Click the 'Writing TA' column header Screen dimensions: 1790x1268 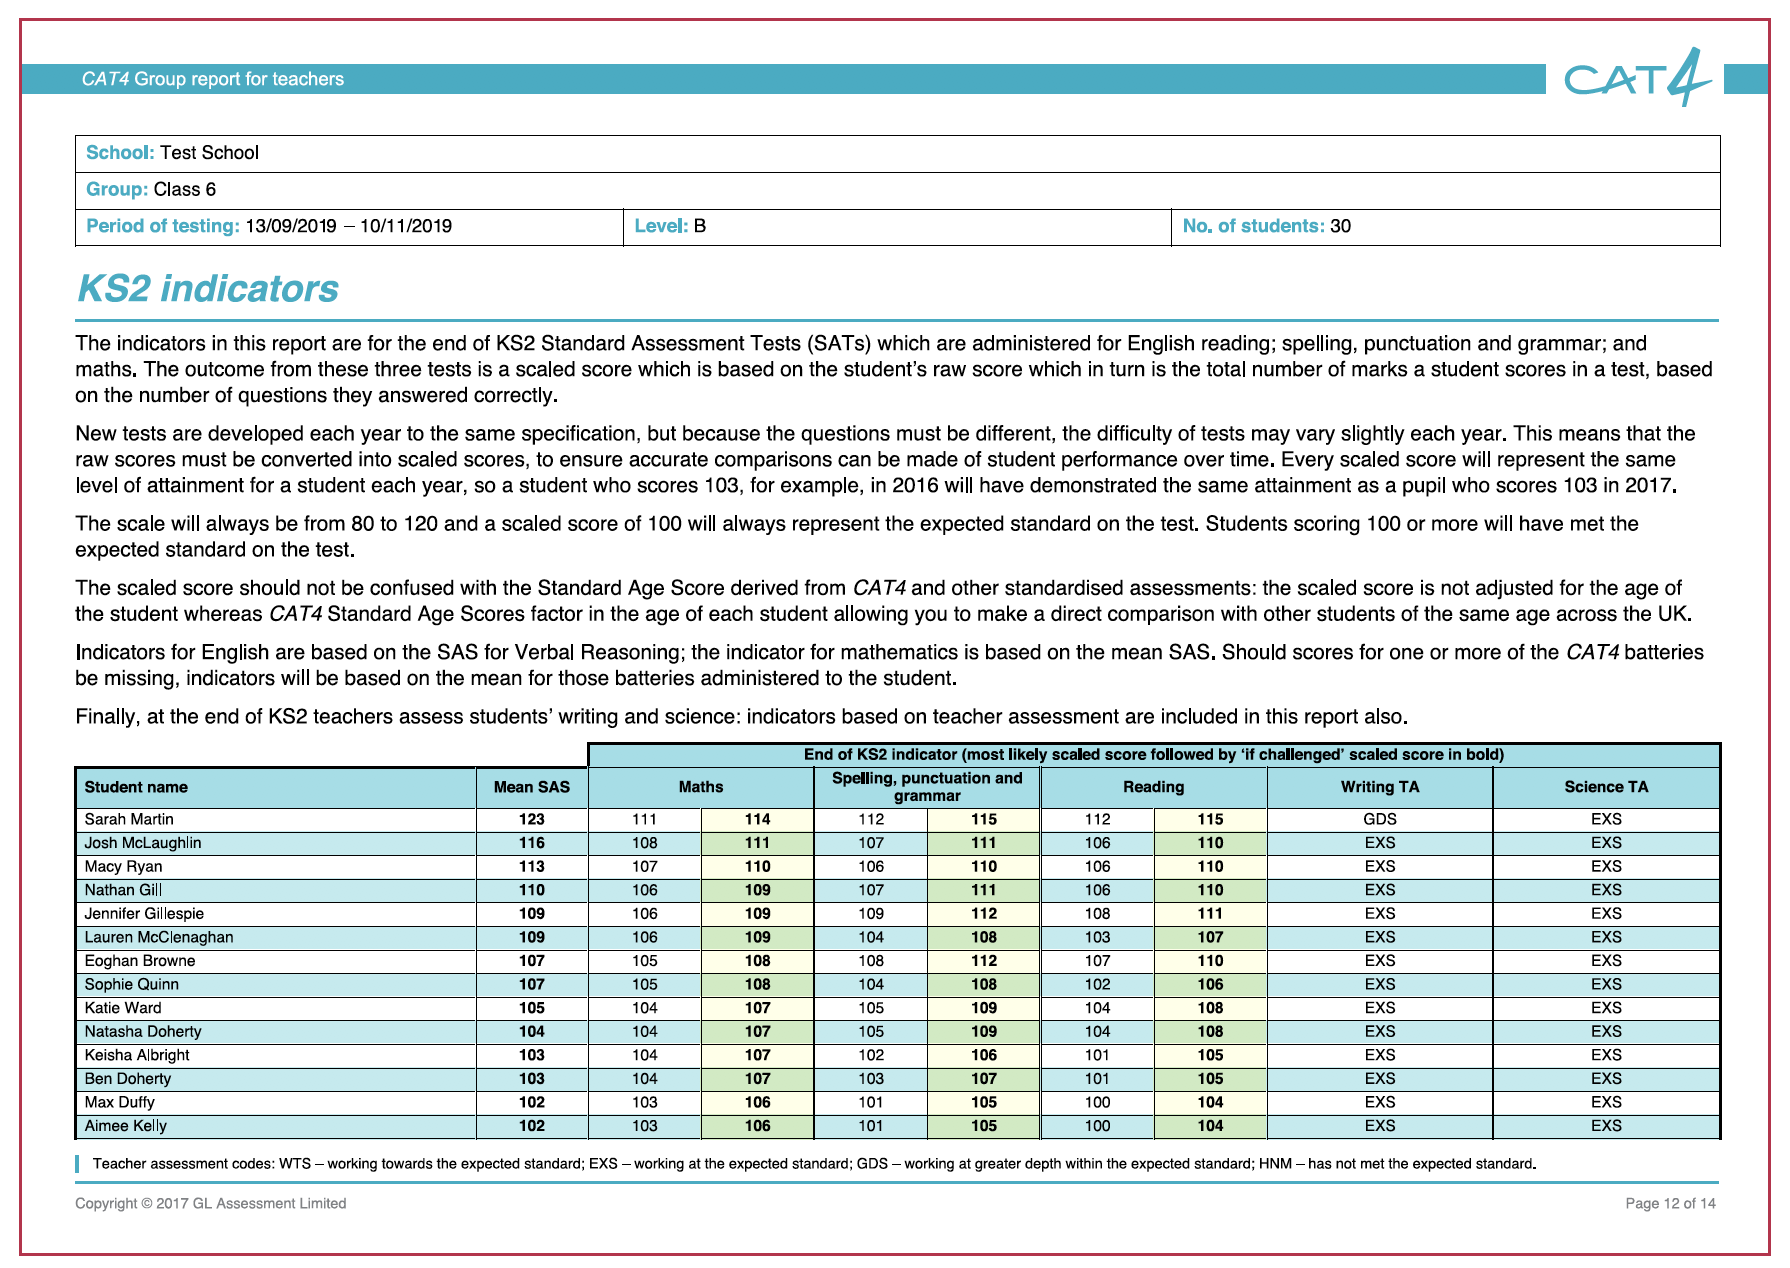[1380, 787]
